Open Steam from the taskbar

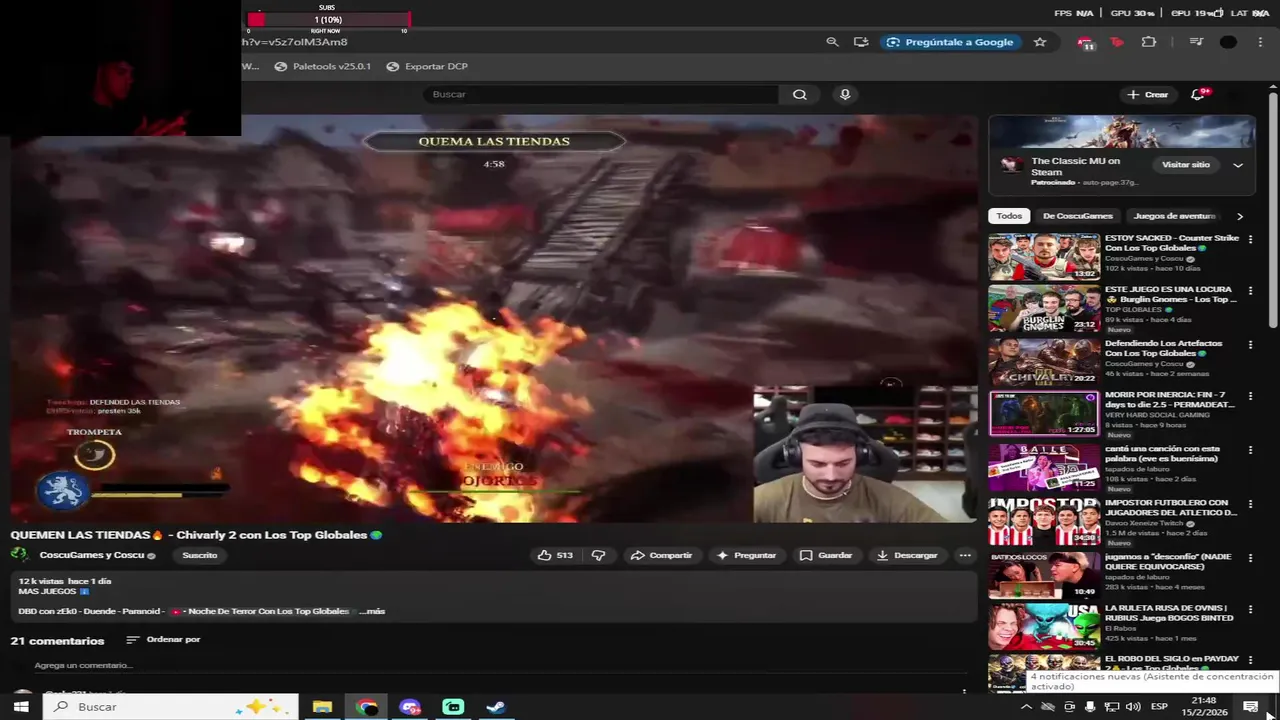496,707
